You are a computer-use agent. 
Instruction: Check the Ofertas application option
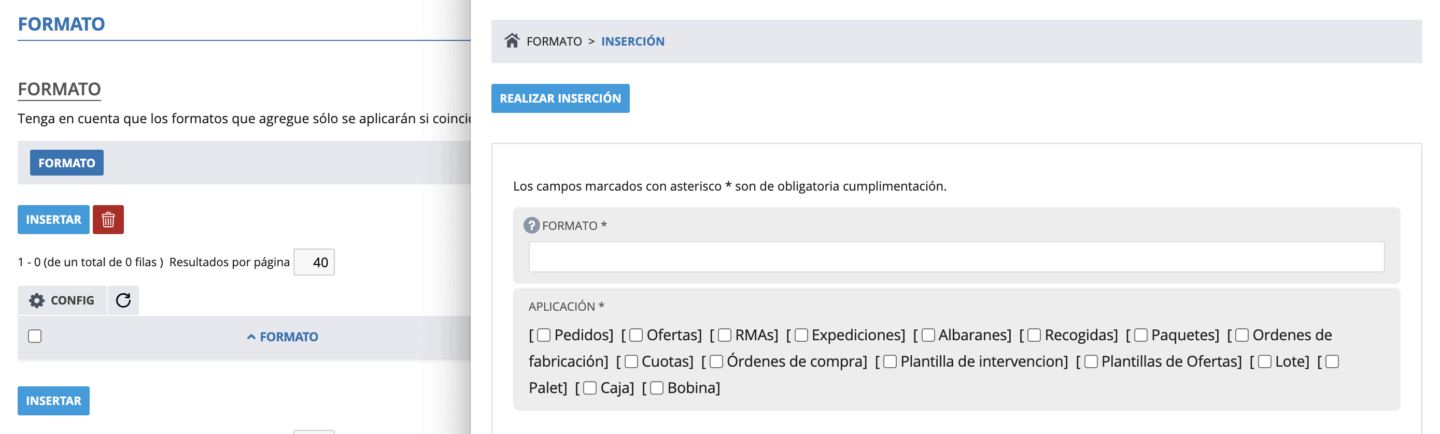(636, 335)
